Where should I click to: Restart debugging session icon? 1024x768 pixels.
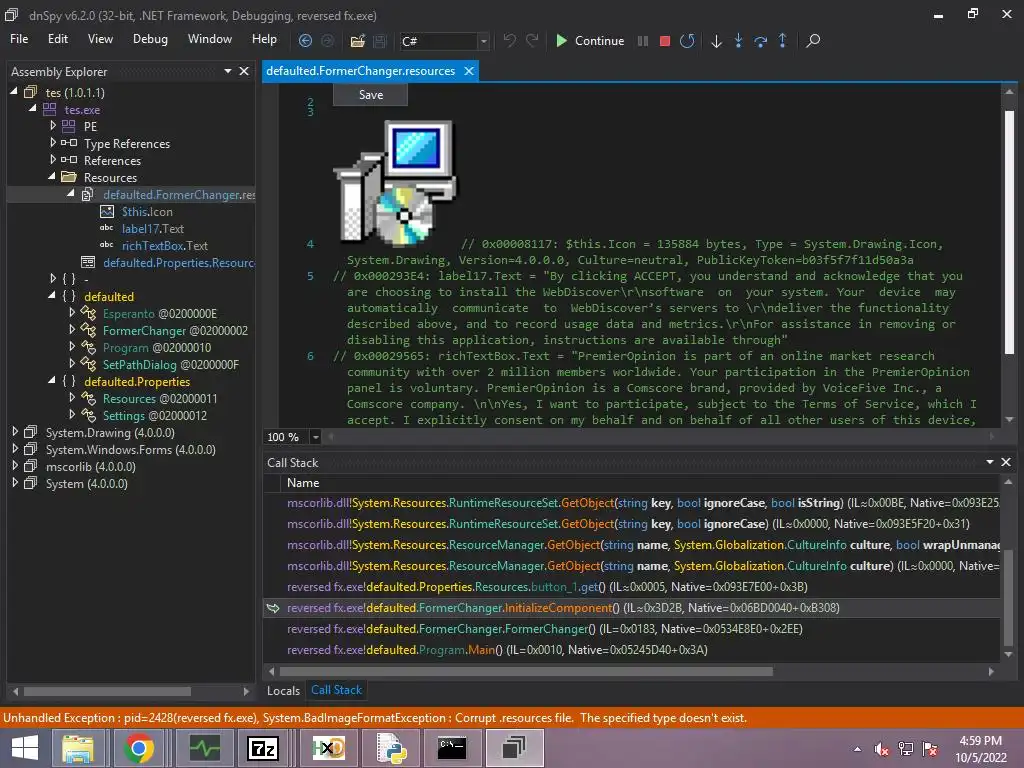pos(687,40)
